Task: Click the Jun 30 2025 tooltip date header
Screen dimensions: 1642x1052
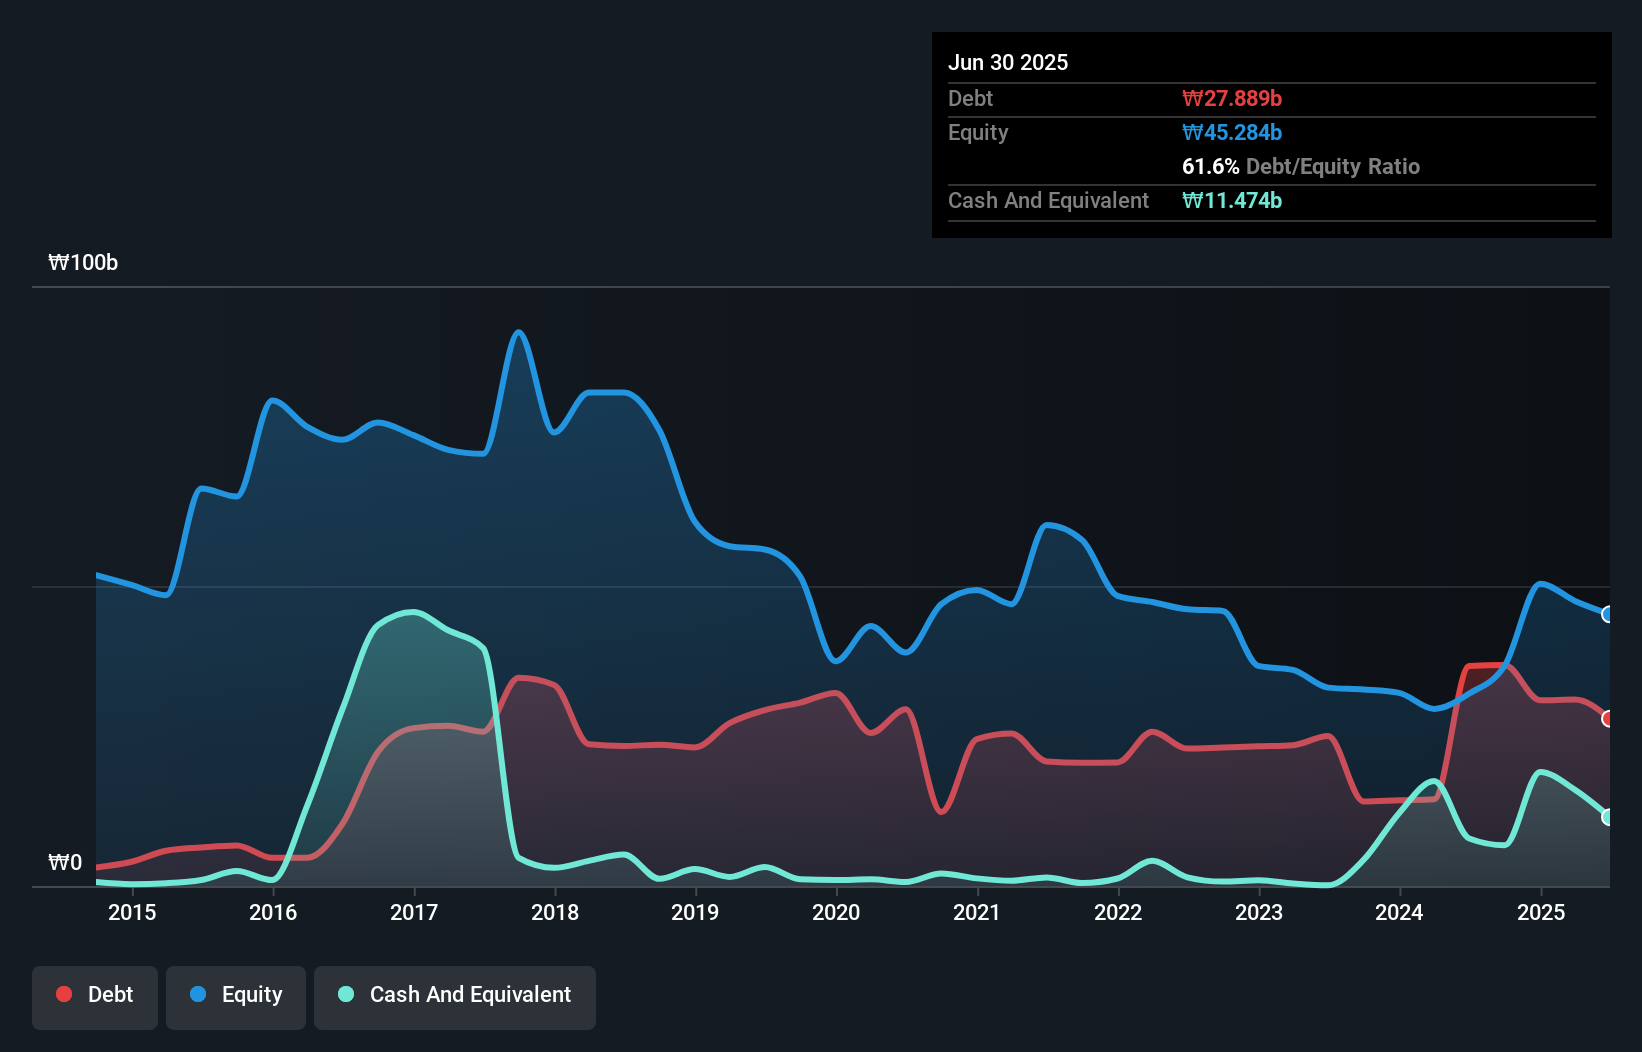Action: (x=1008, y=62)
